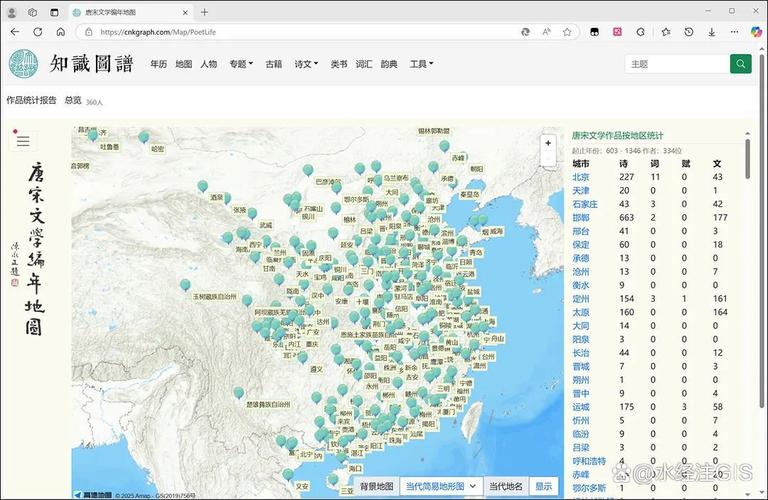Open the Copilot sidebar icon
The width and height of the screenshot is (768, 500).
click(x=756, y=32)
